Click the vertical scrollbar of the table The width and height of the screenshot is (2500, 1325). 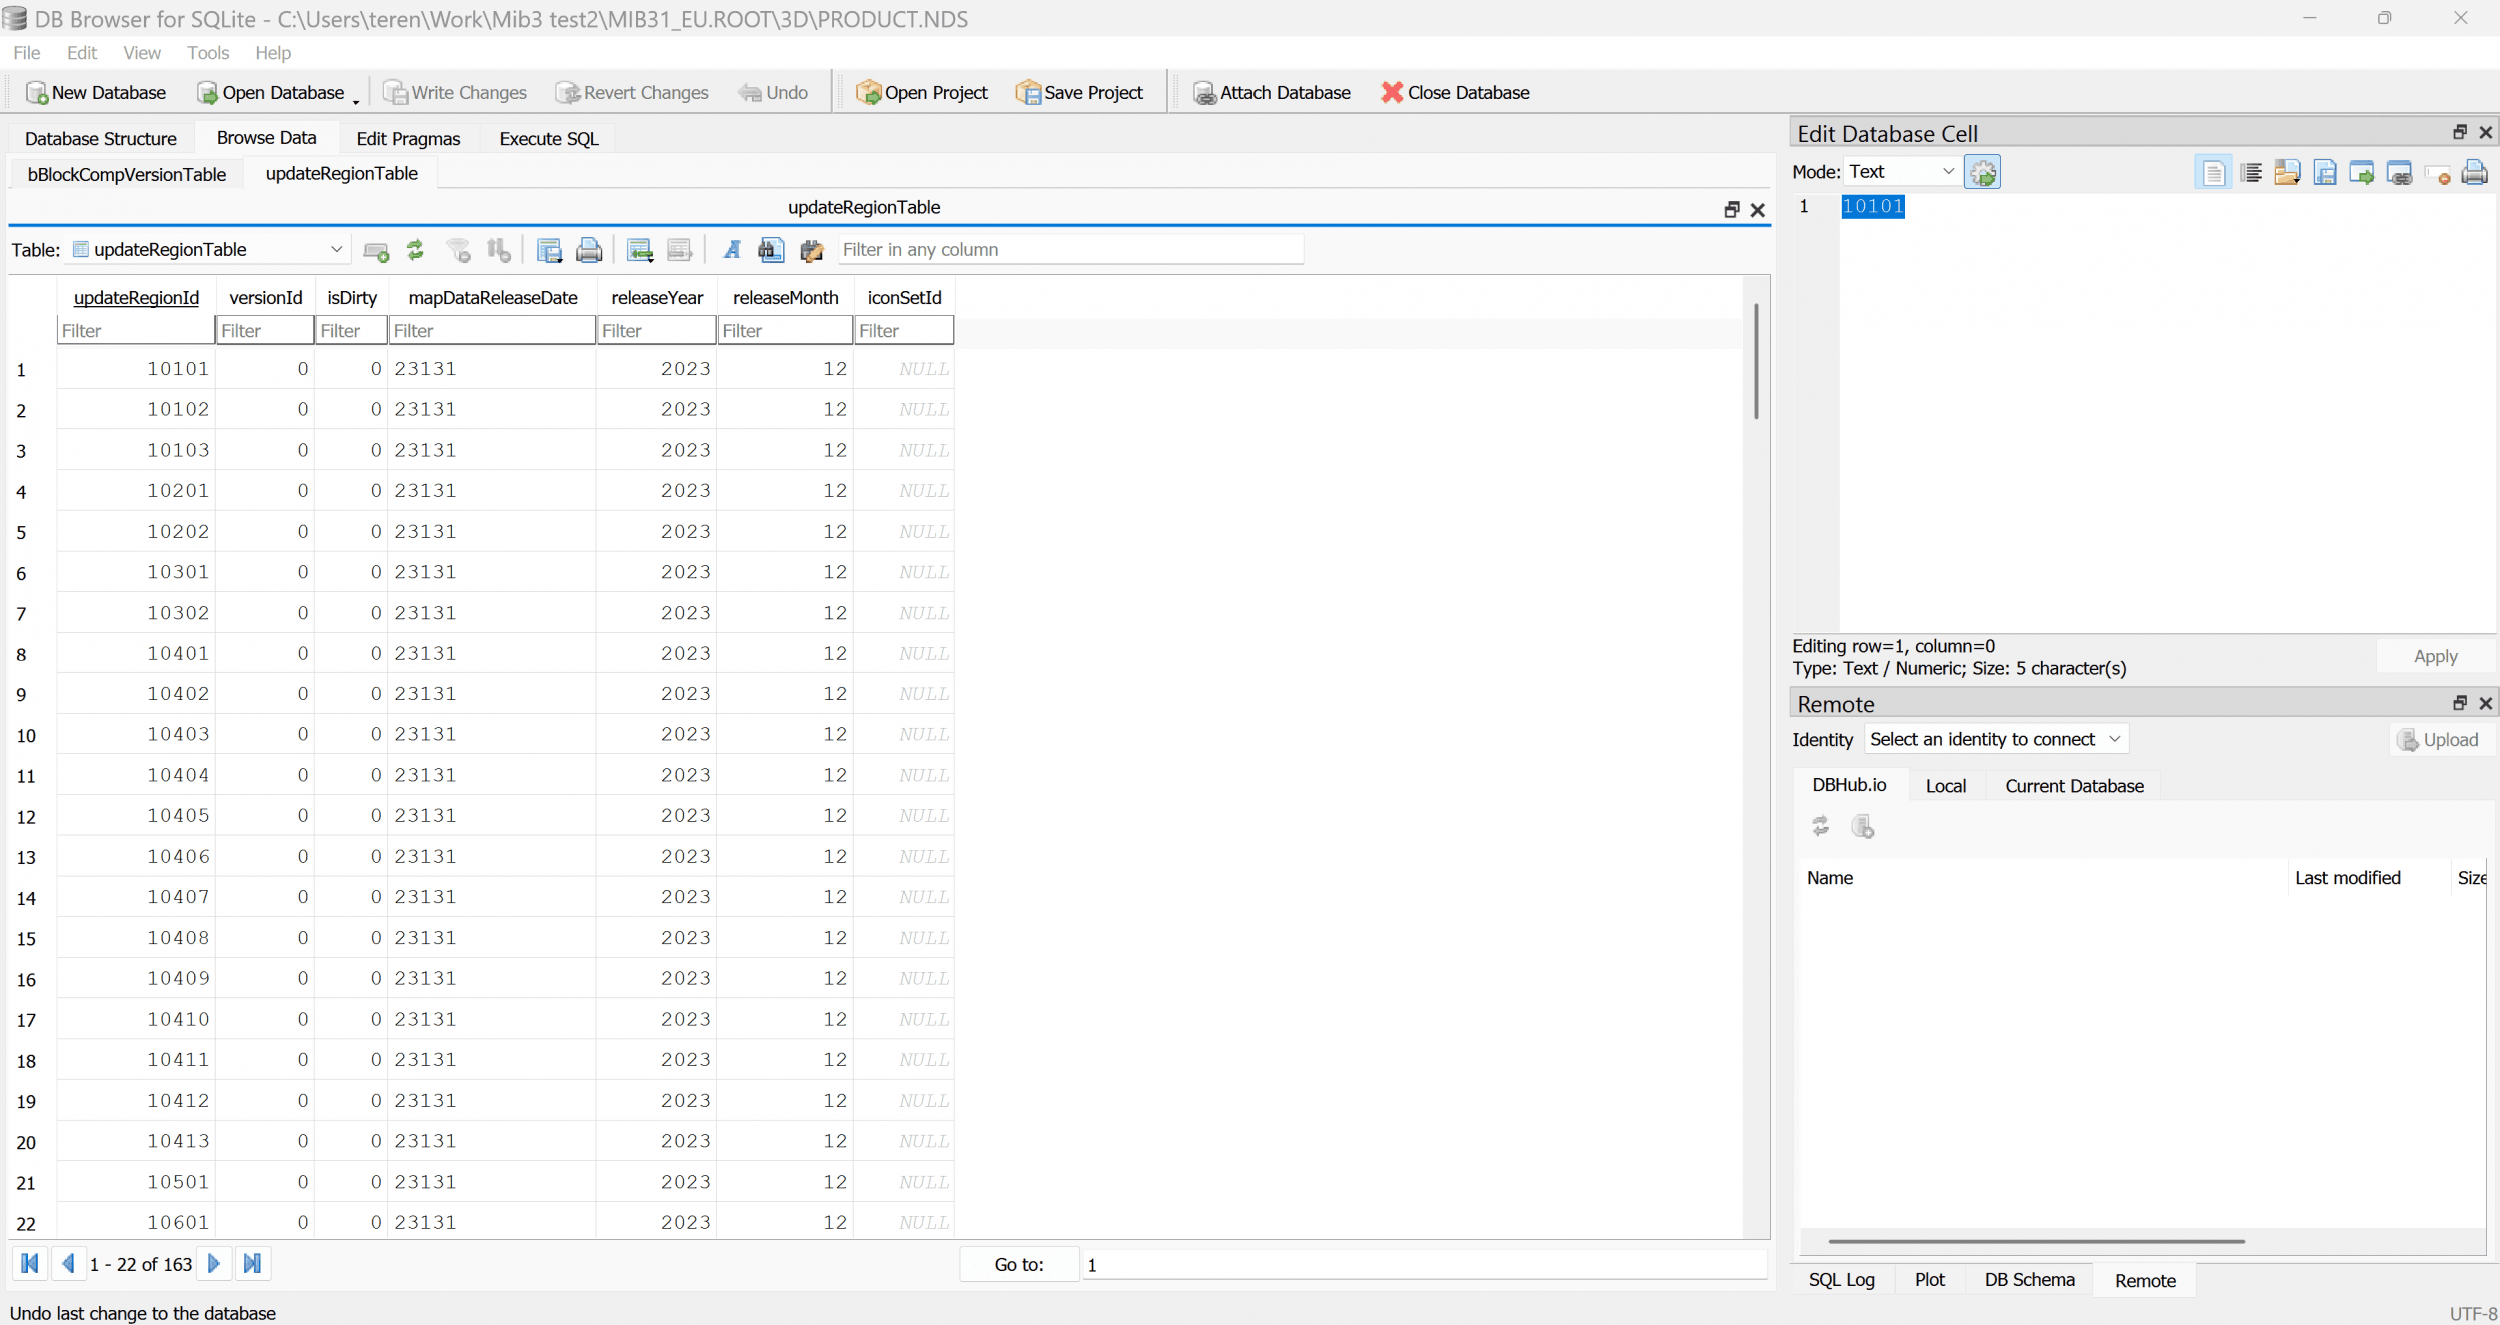1756,361
